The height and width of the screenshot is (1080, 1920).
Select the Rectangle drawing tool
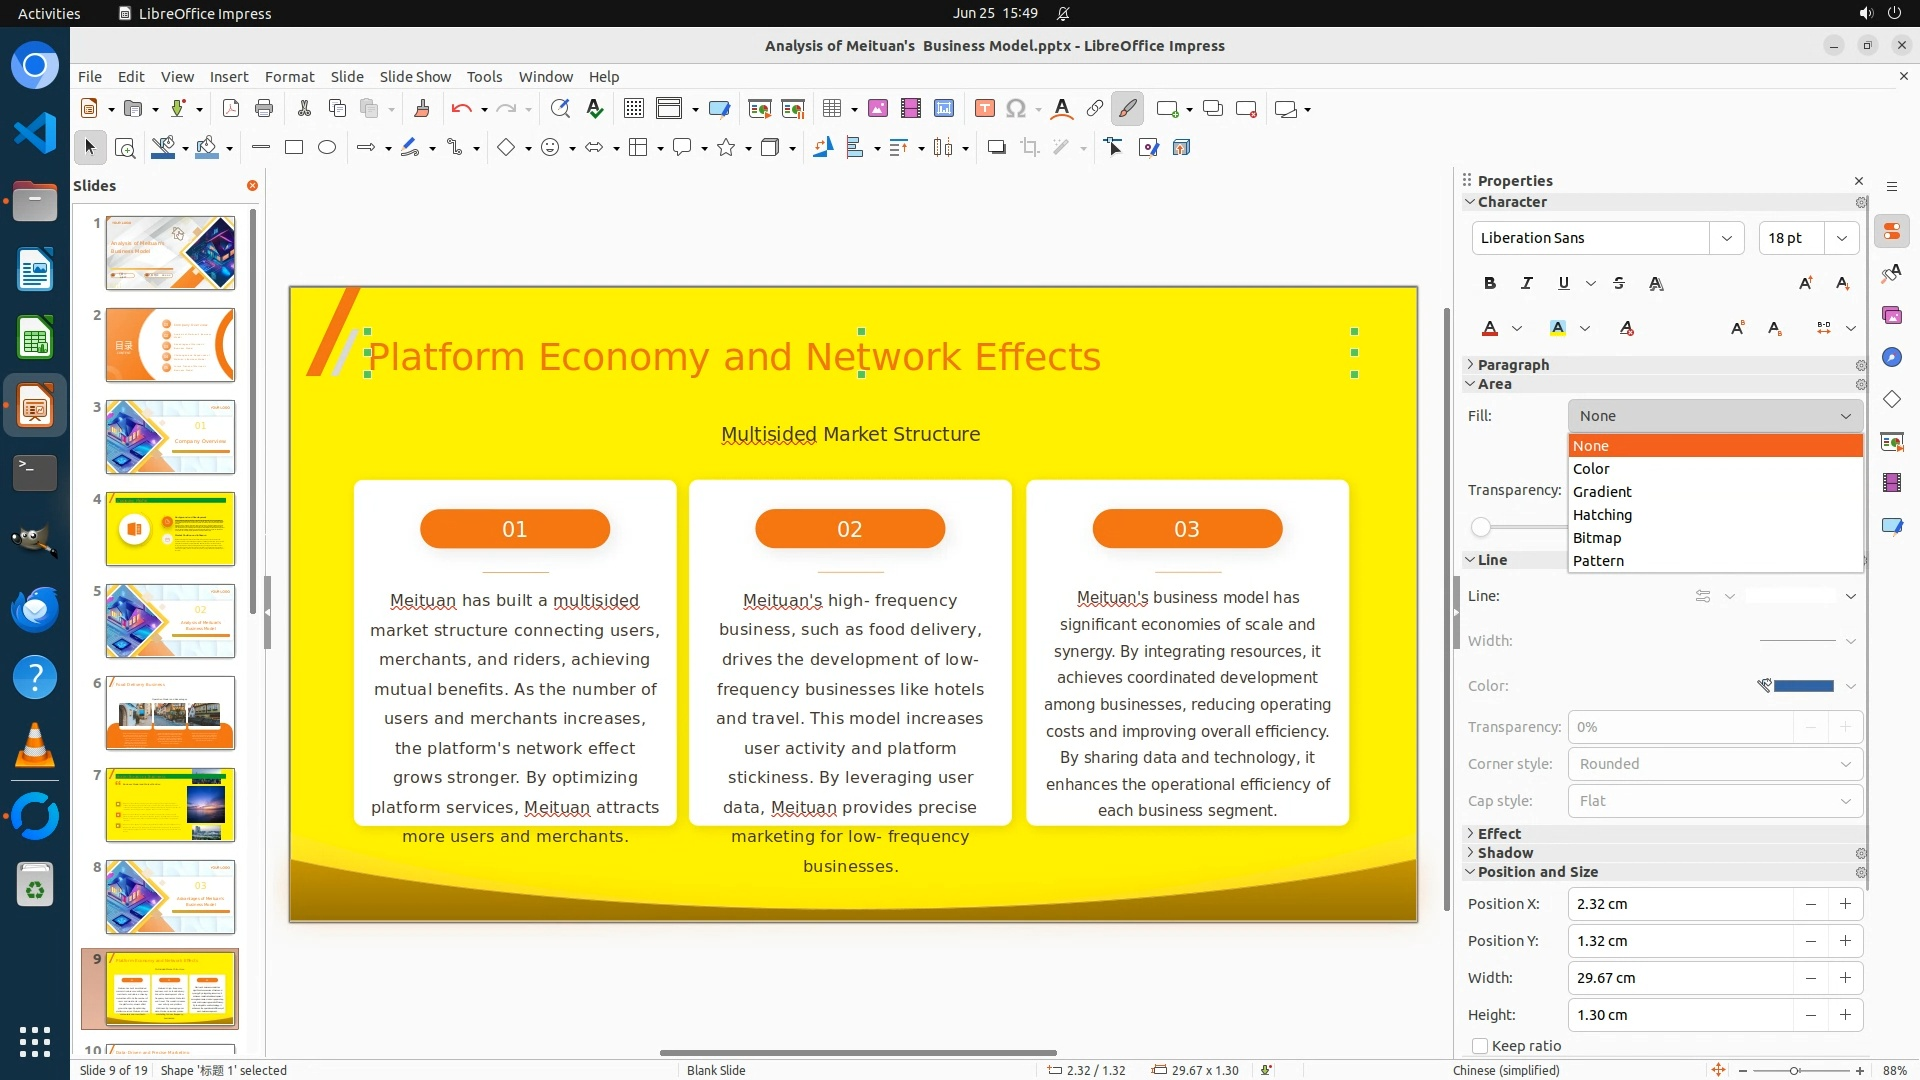coord(294,148)
